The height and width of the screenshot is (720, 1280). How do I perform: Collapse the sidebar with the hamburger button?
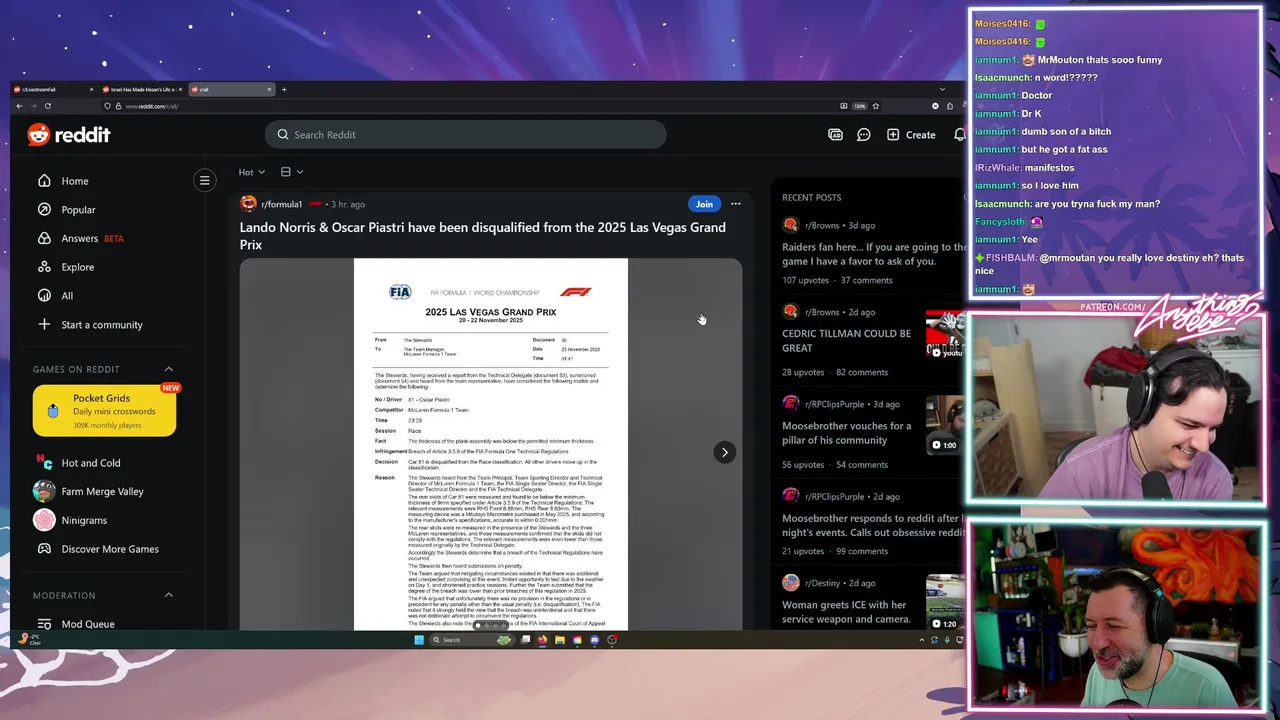click(204, 181)
